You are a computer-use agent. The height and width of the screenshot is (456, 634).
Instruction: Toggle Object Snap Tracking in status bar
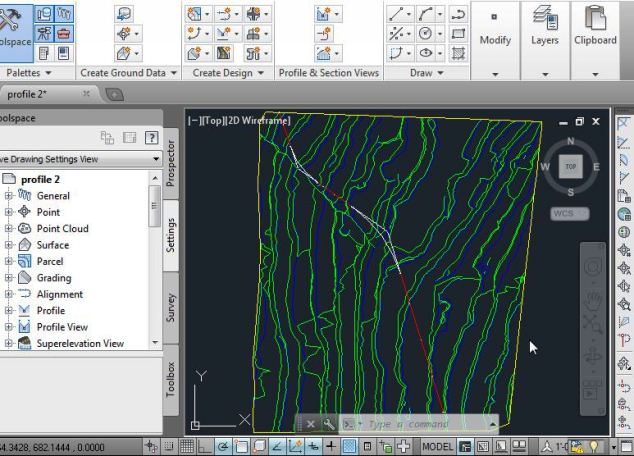click(x=277, y=447)
